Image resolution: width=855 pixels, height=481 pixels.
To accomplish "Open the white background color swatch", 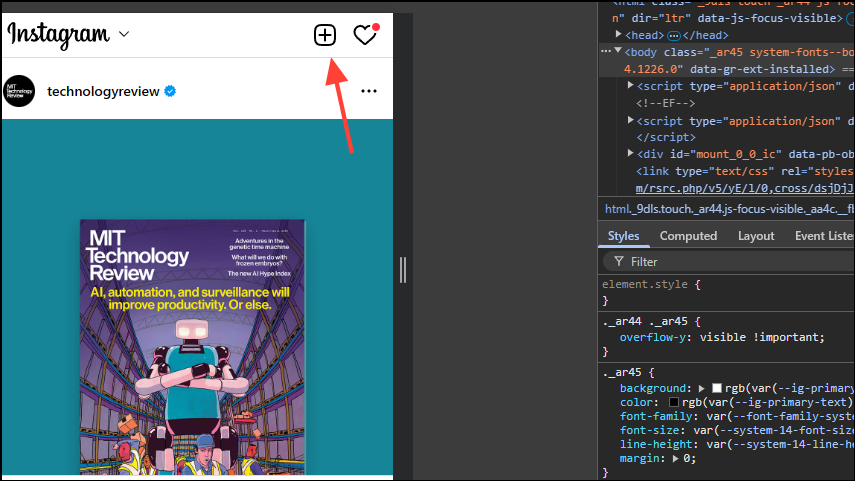I will (717, 388).
